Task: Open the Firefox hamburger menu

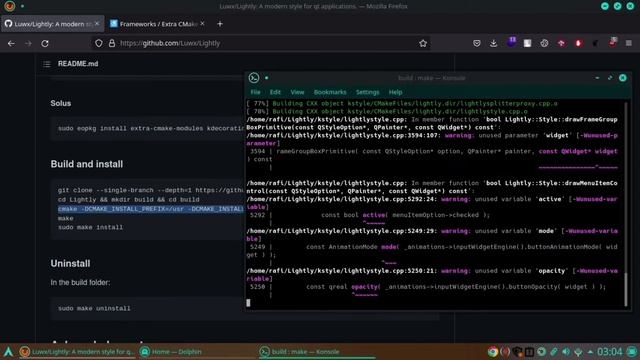Action: [x=629, y=43]
